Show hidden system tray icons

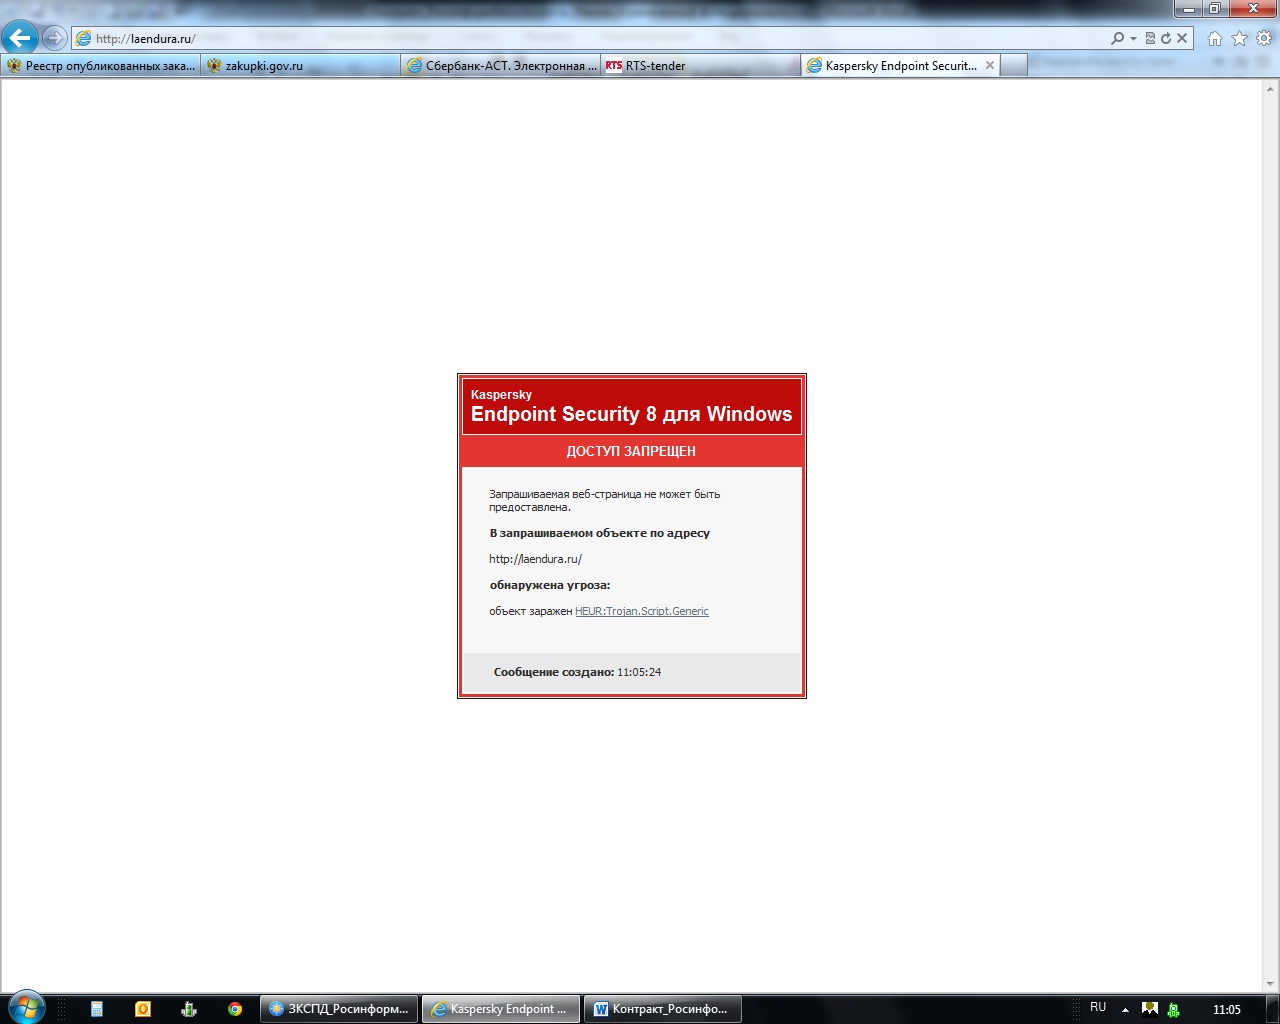[1125, 1009]
